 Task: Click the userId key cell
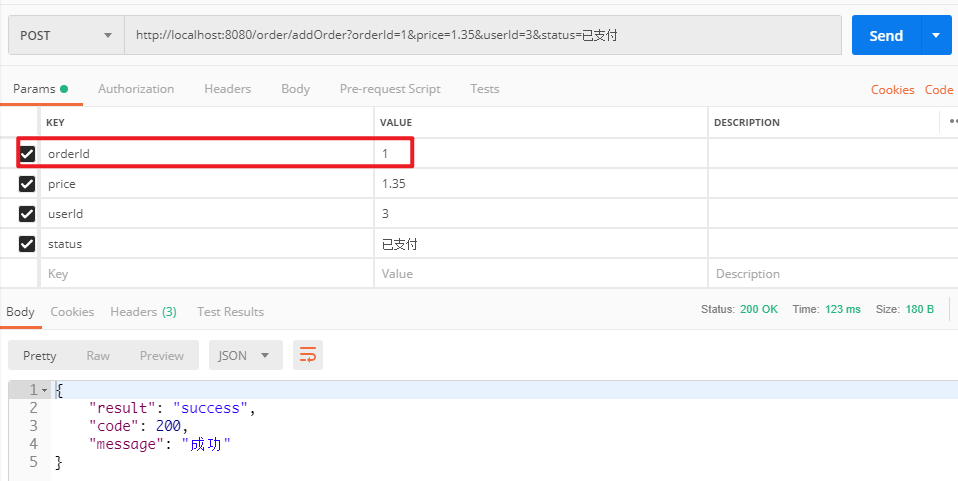207,214
